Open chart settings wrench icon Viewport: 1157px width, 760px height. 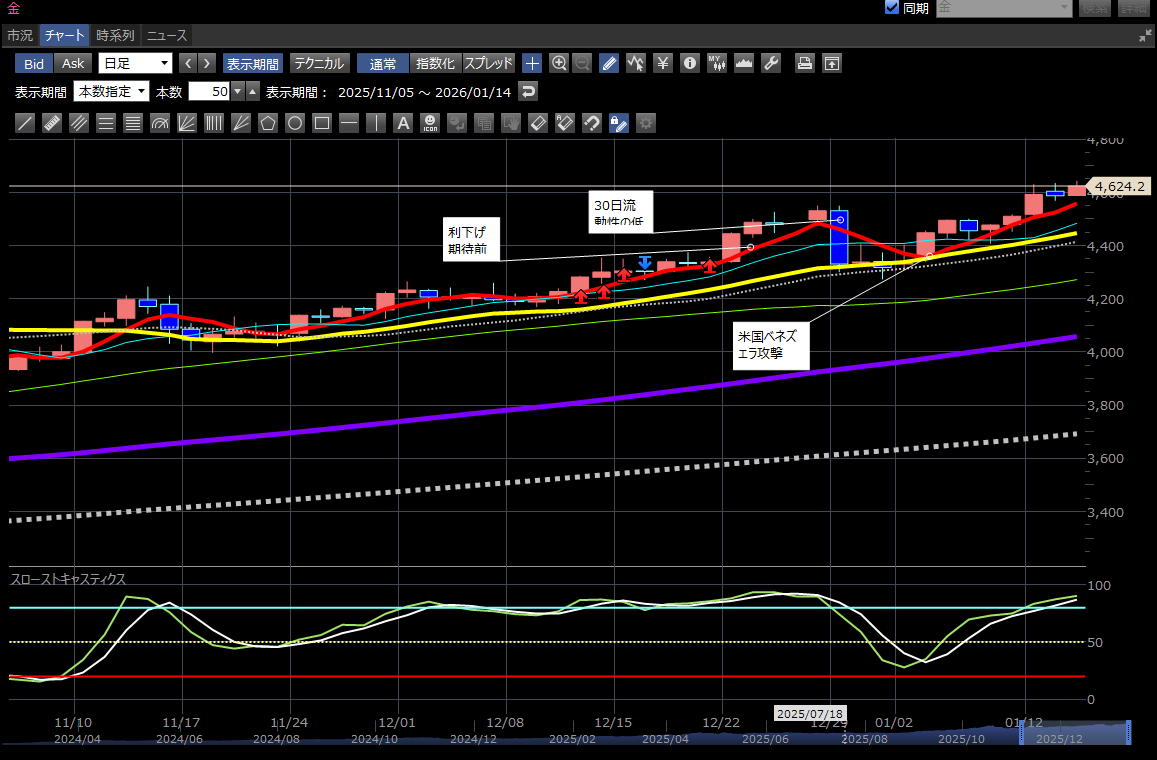coord(770,63)
